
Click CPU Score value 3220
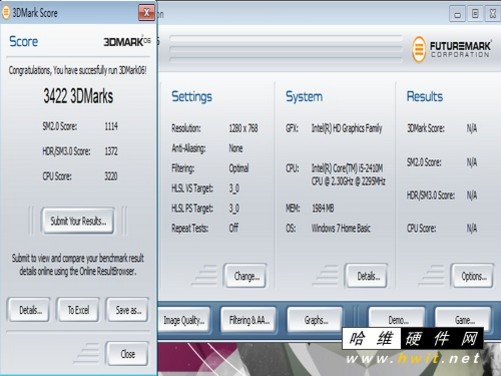[x=111, y=176]
